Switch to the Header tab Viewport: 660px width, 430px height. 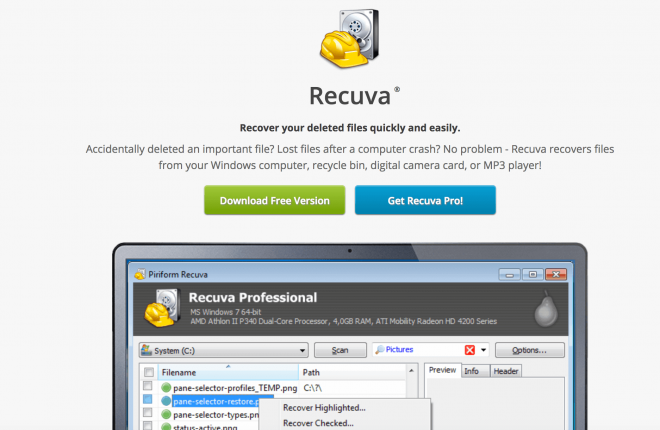coord(506,371)
